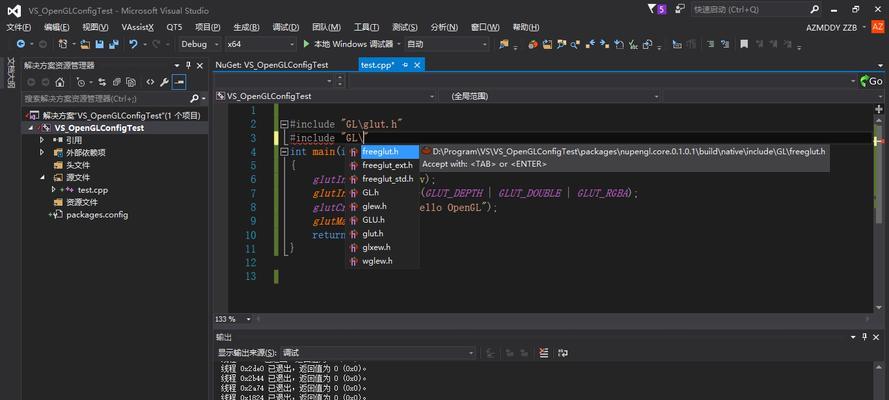Click the 快速启动 (Ctrl+Q) search field
Viewport: 889px width, 400px height.
[757, 10]
